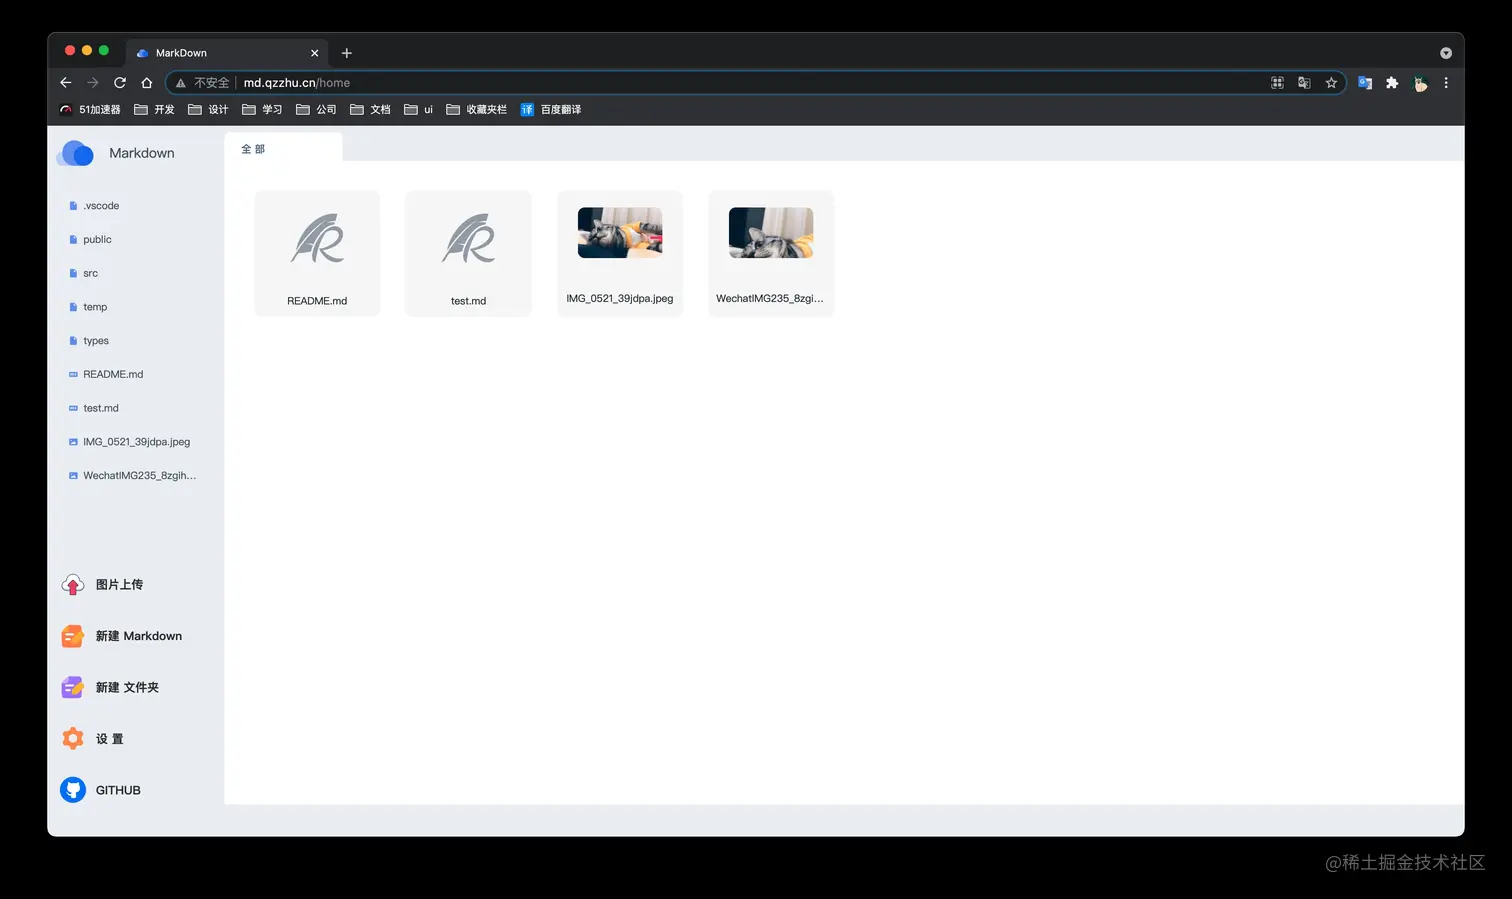This screenshot has height=899, width=1512.
Task: Switch to the MarkDown browser tab
Action: point(227,53)
